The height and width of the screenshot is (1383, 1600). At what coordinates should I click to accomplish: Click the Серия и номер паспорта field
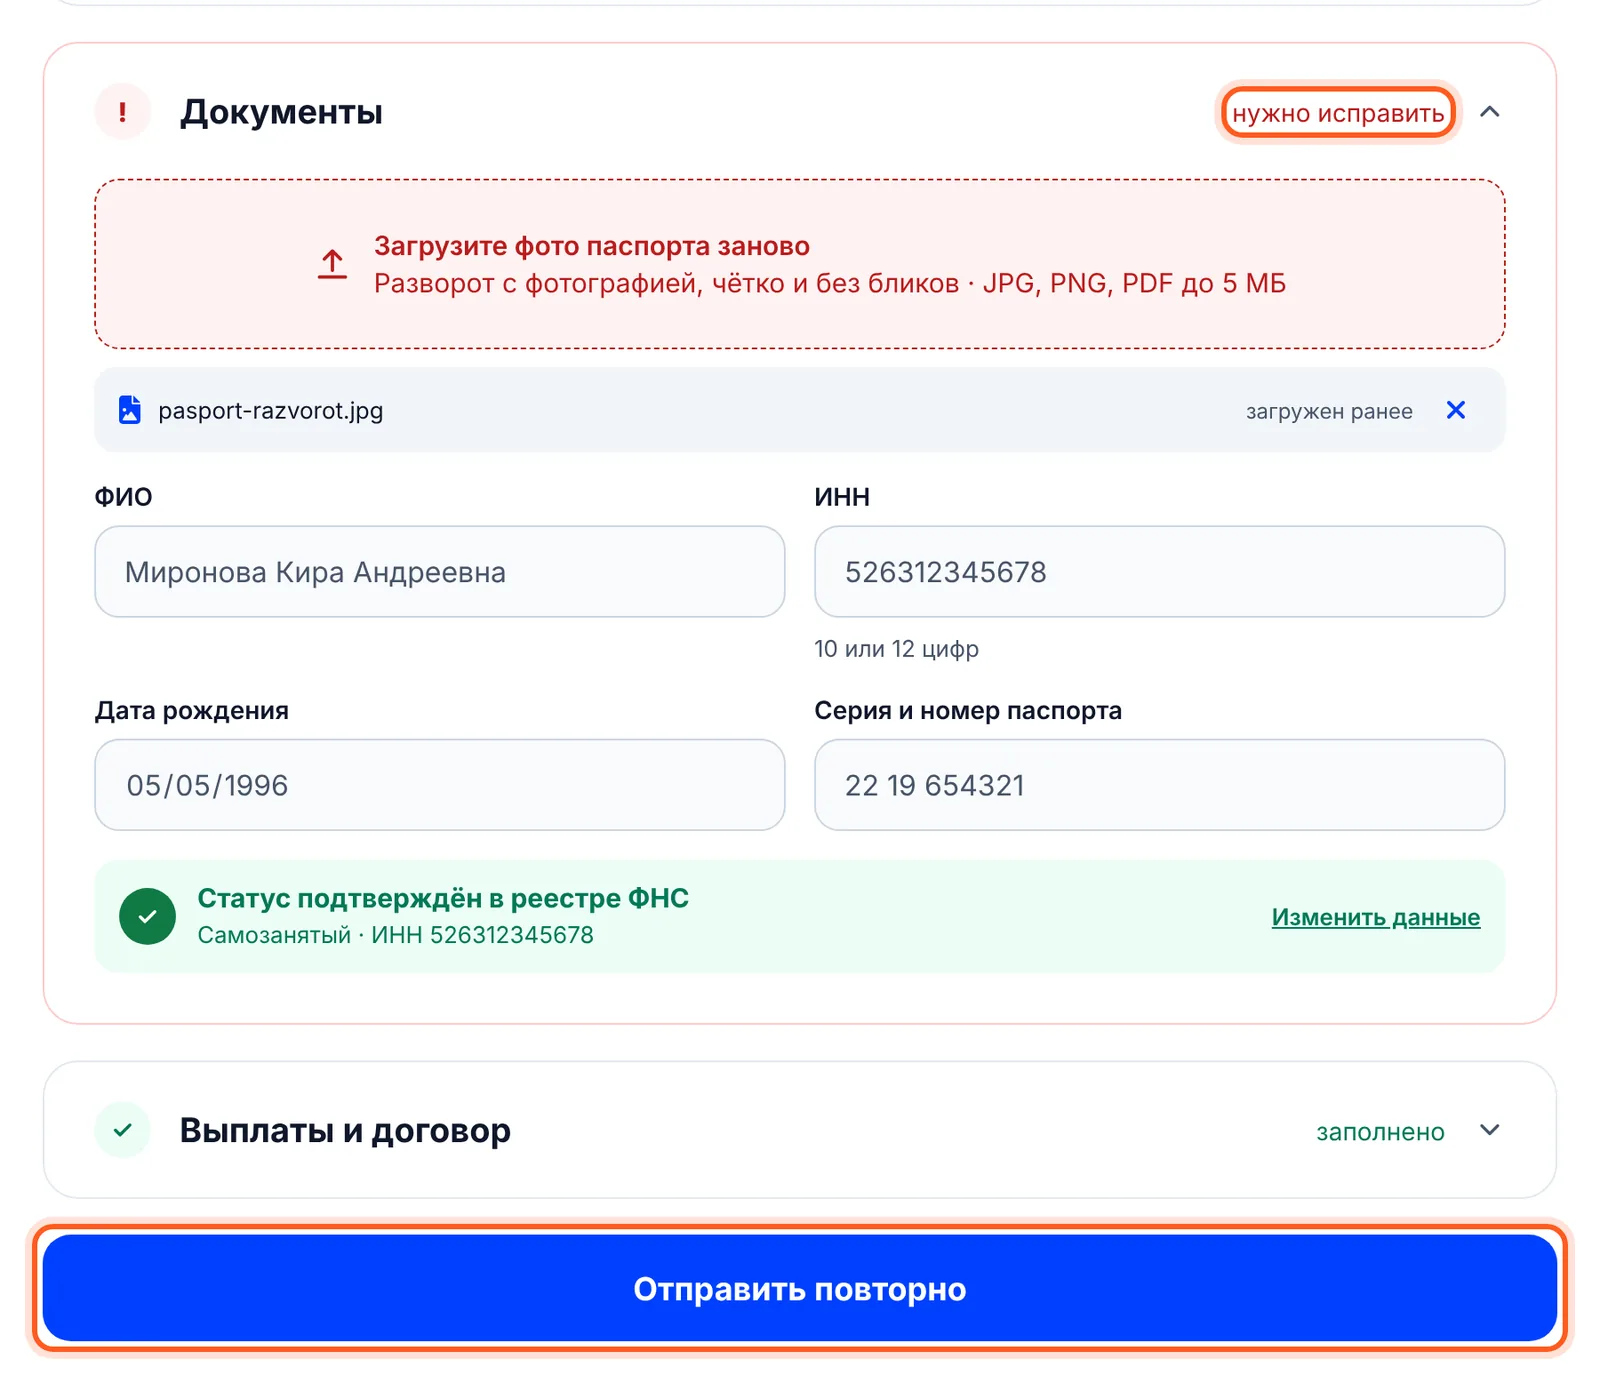click(1160, 785)
